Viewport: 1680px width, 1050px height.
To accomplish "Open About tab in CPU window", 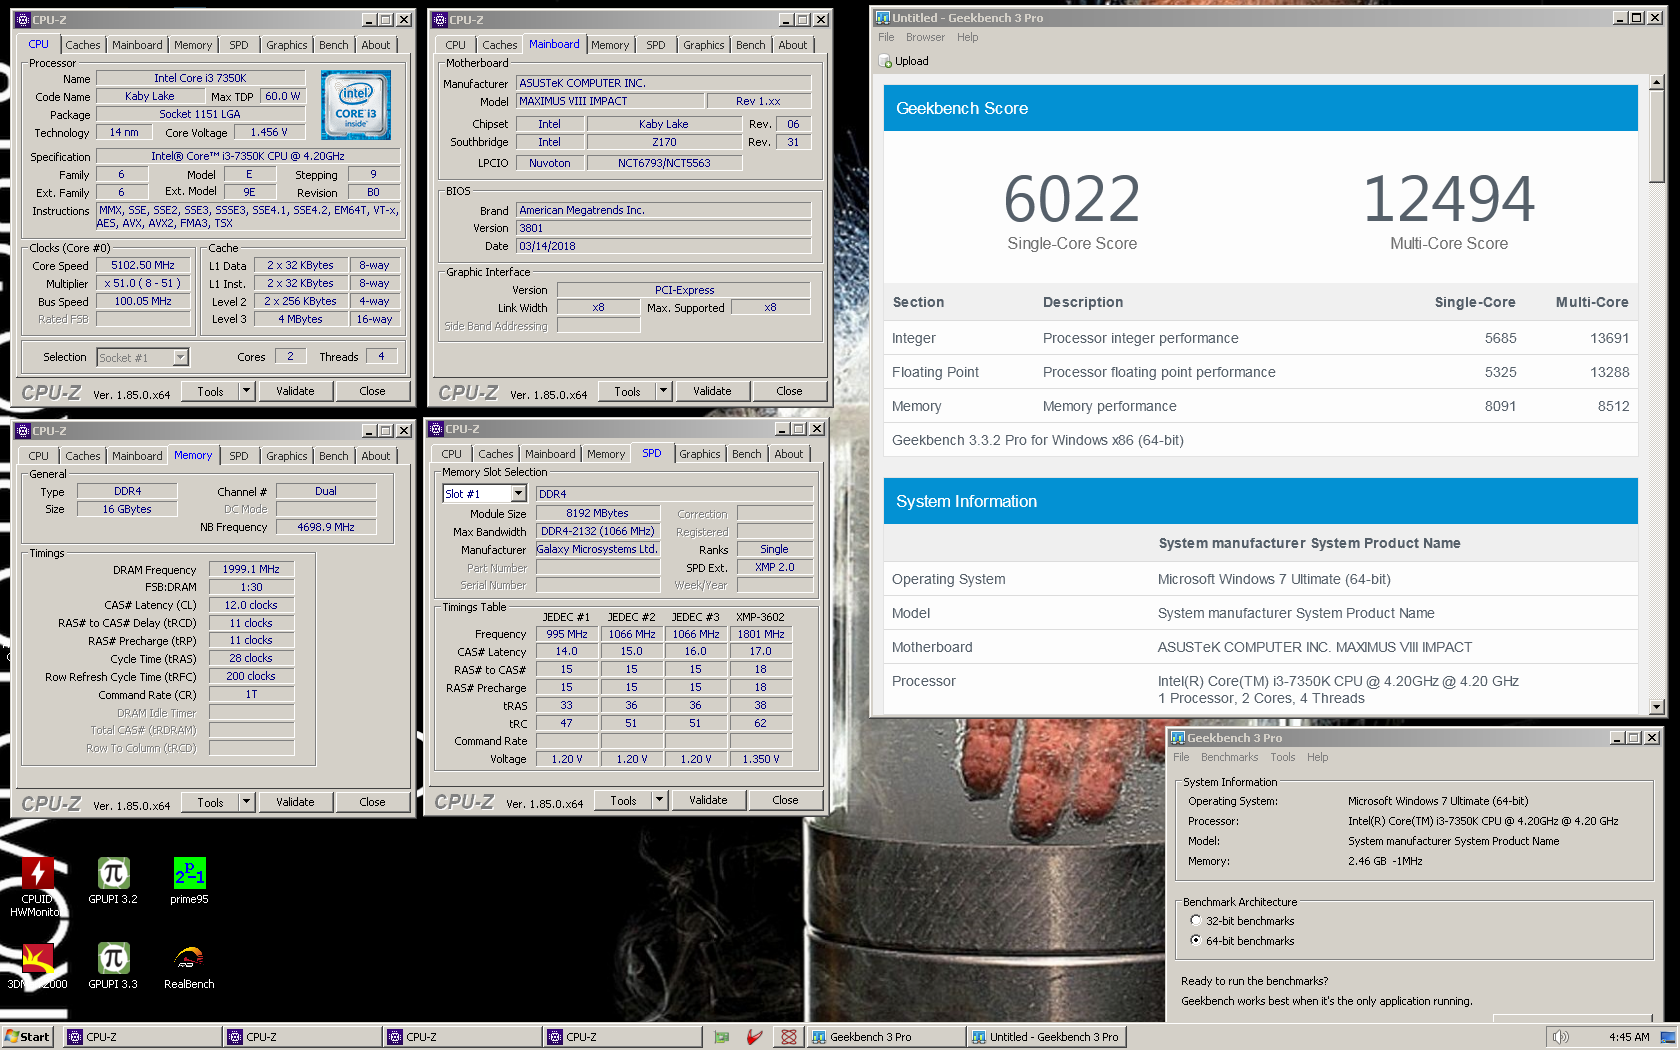I will click(x=376, y=45).
